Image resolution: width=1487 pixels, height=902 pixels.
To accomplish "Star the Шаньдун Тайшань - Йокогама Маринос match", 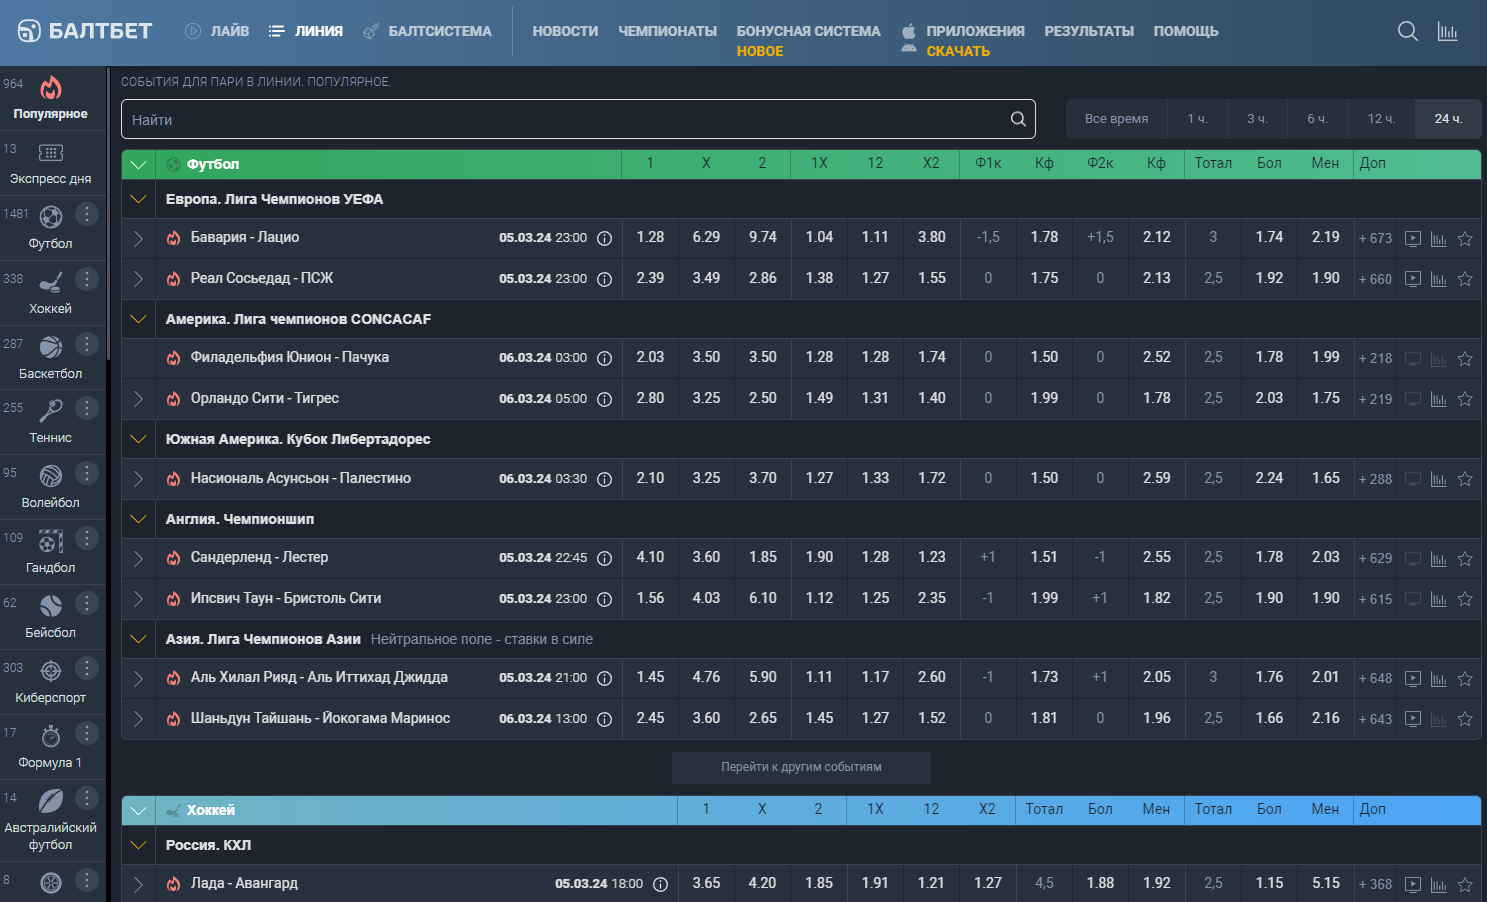I will [1465, 719].
